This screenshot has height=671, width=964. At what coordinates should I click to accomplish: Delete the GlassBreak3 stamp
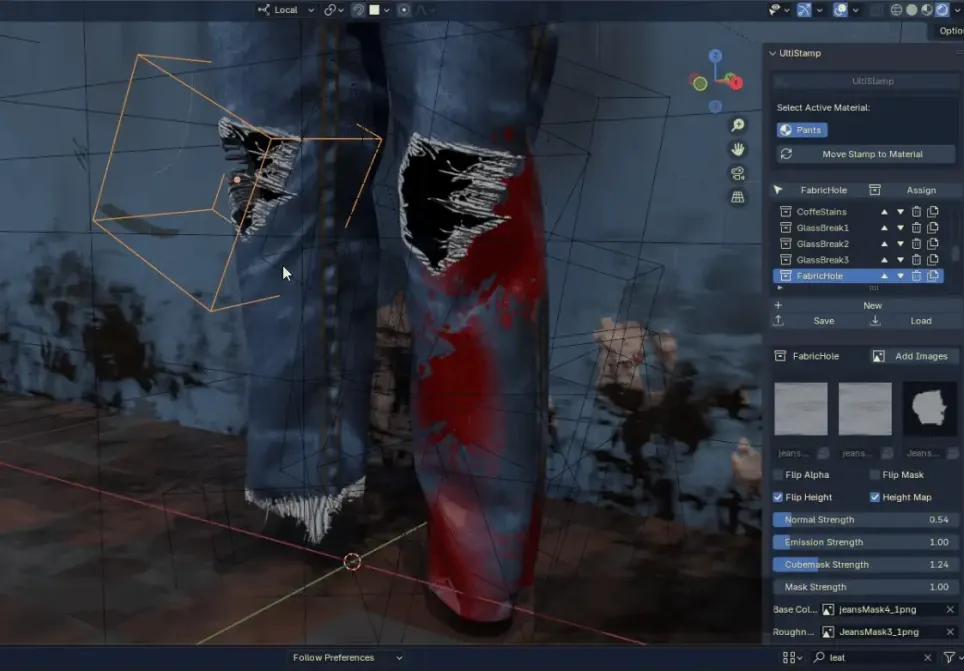point(916,260)
